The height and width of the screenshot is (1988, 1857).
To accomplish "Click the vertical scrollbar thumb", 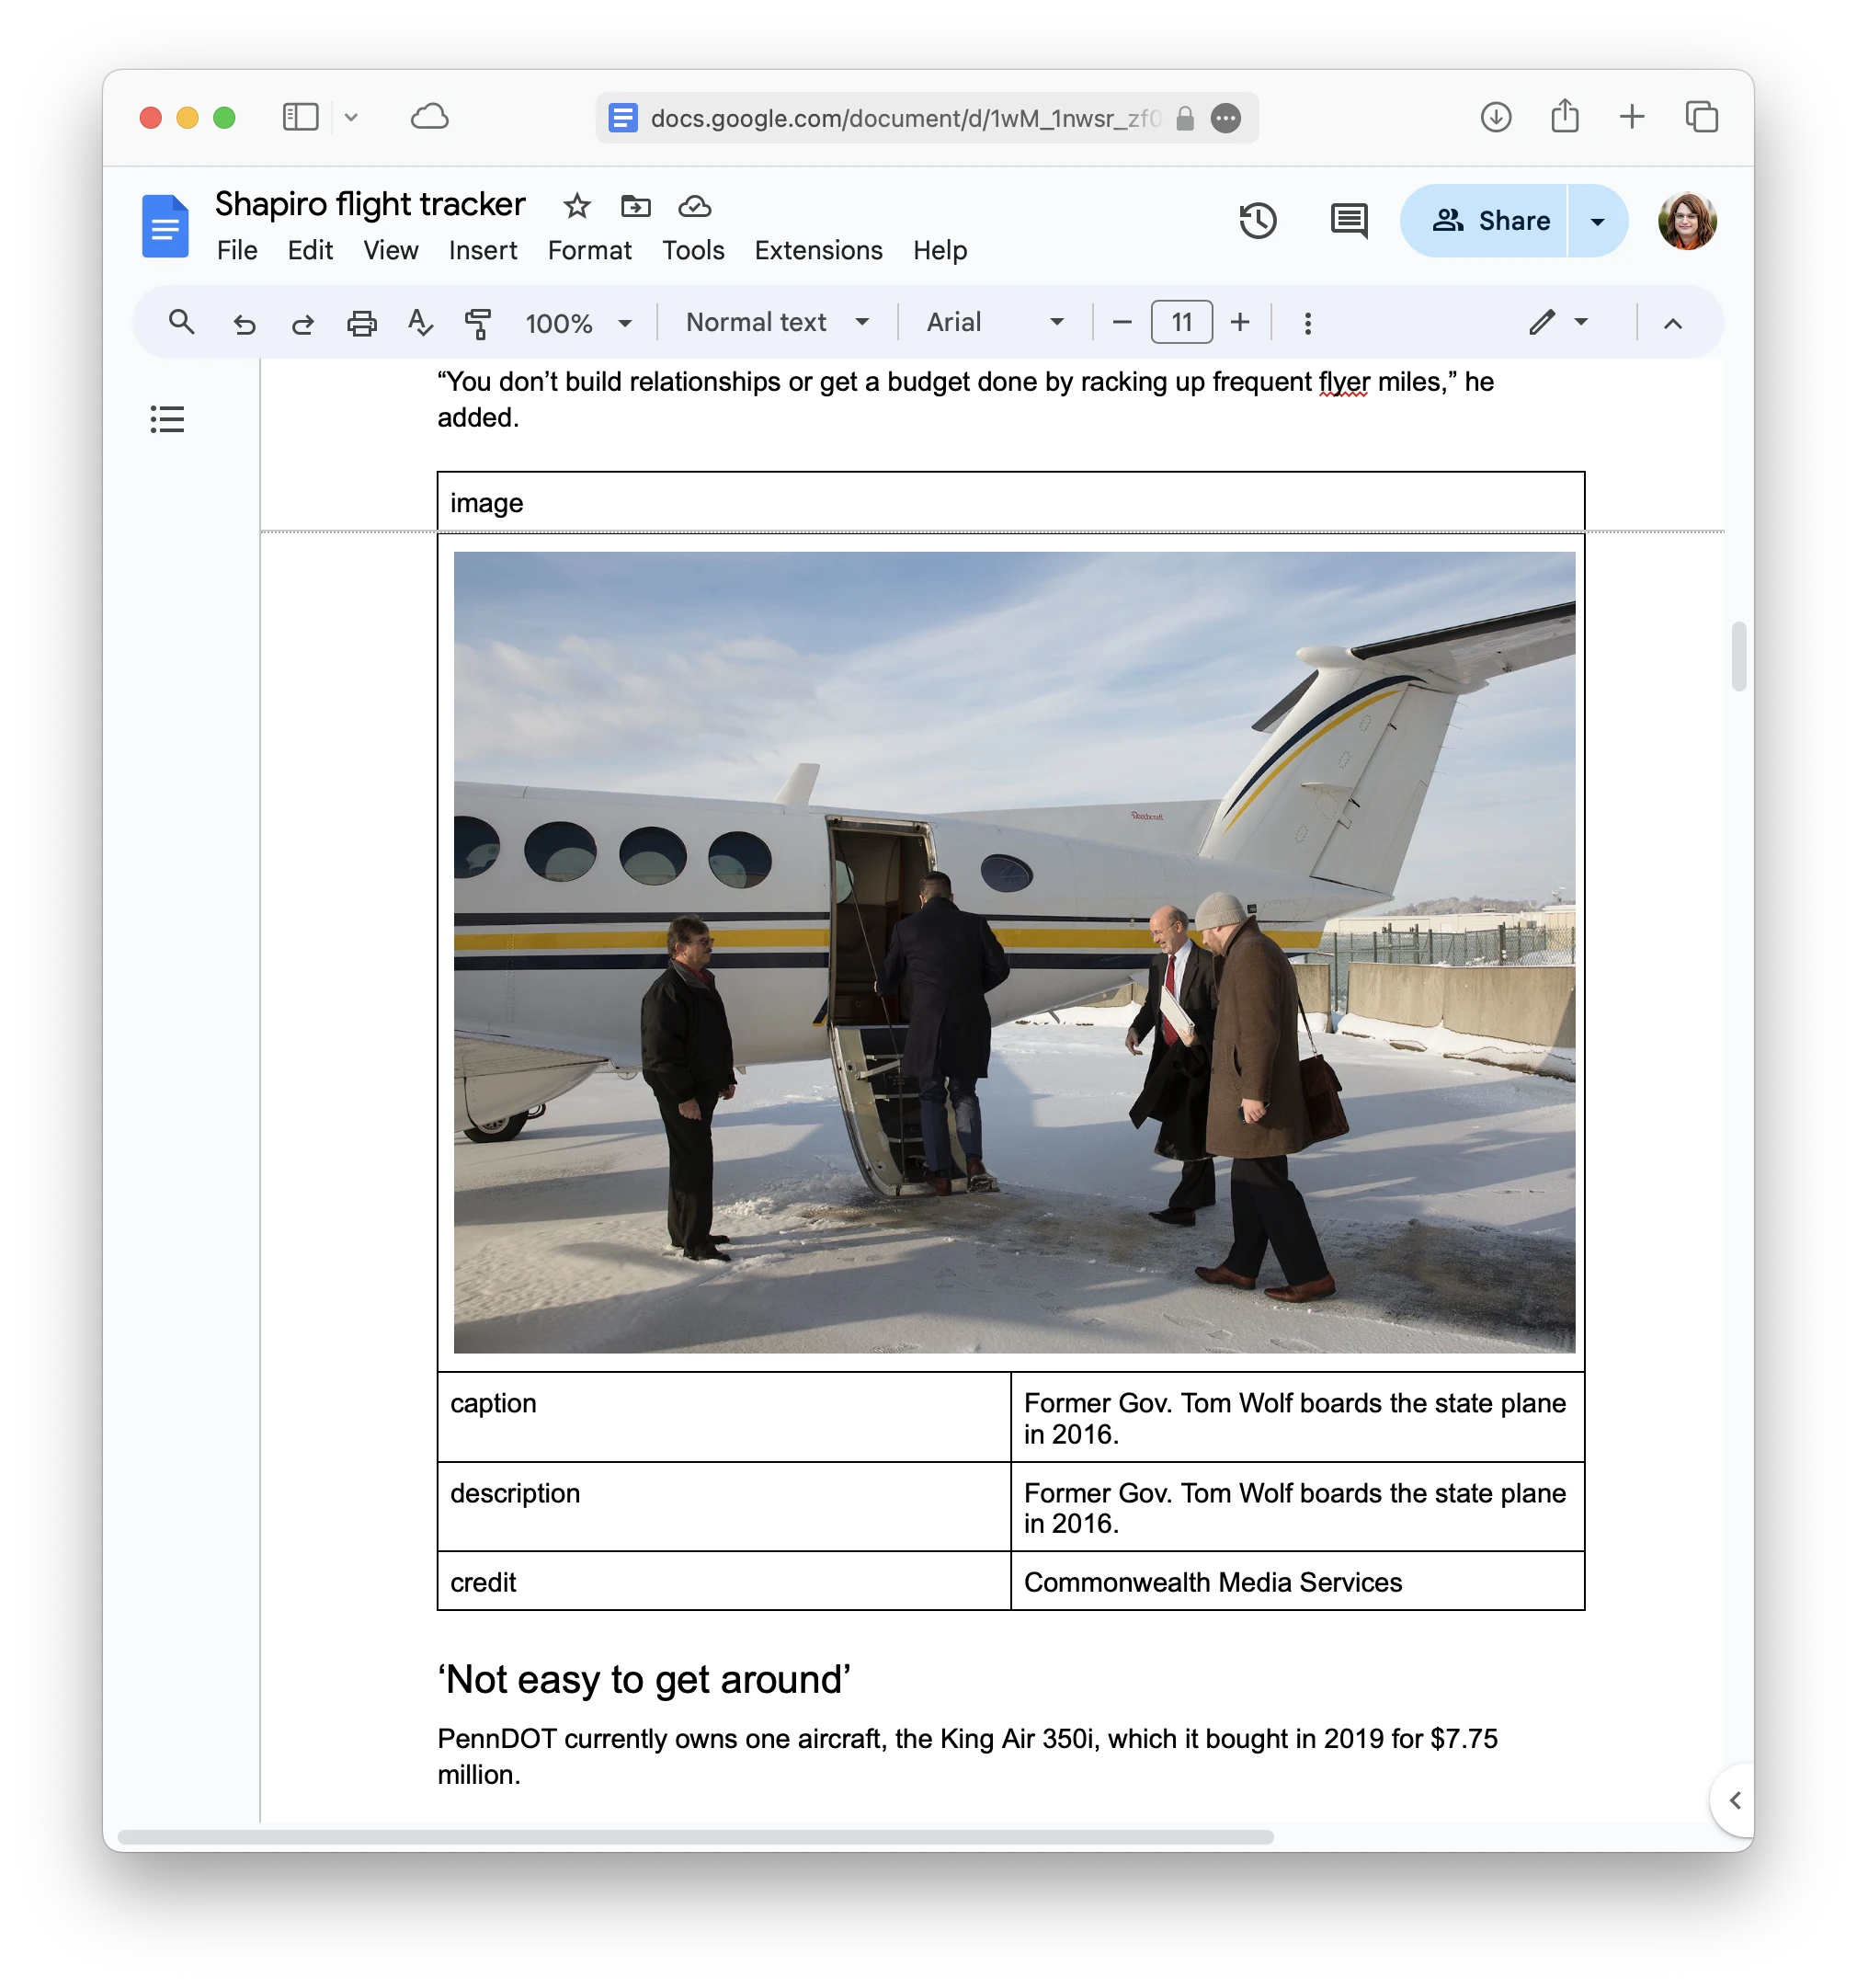I will coord(1739,656).
